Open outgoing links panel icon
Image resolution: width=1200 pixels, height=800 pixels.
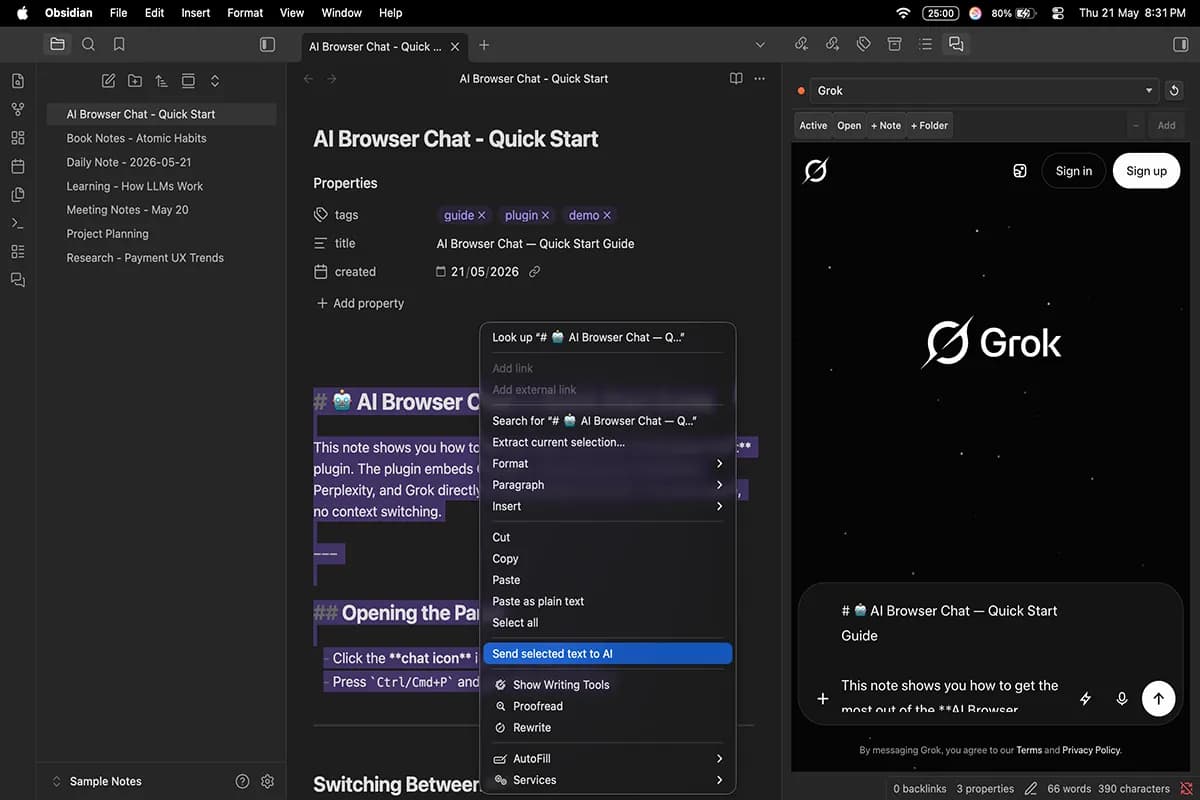[832, 44]
